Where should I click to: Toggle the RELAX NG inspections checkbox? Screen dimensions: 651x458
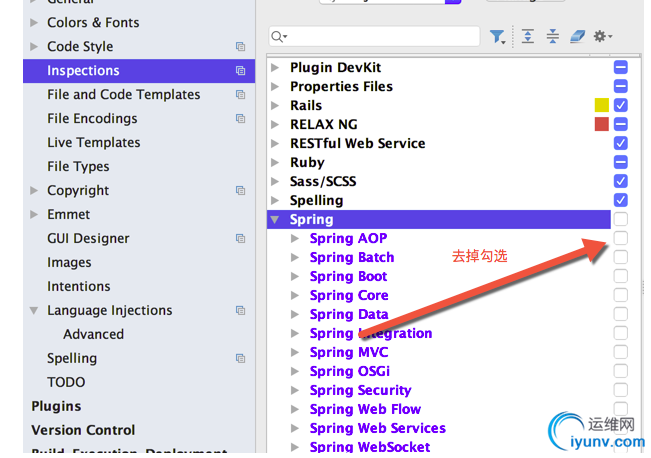tap(620, 124)
